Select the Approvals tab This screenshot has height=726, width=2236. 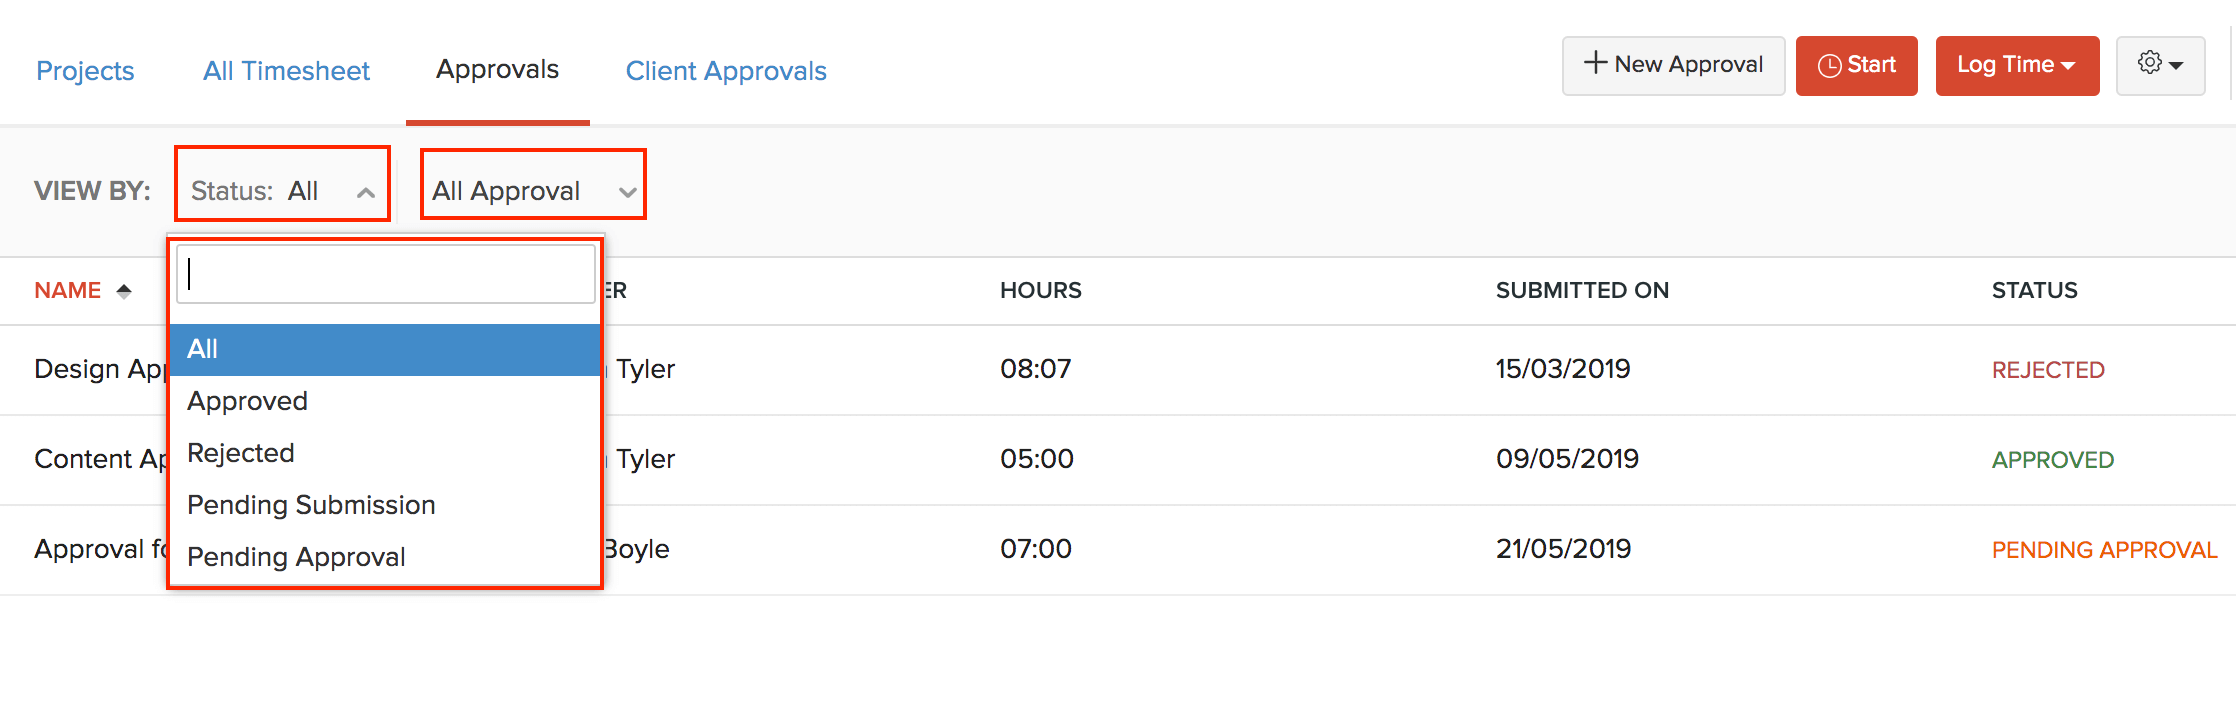(x=497, y=70)
